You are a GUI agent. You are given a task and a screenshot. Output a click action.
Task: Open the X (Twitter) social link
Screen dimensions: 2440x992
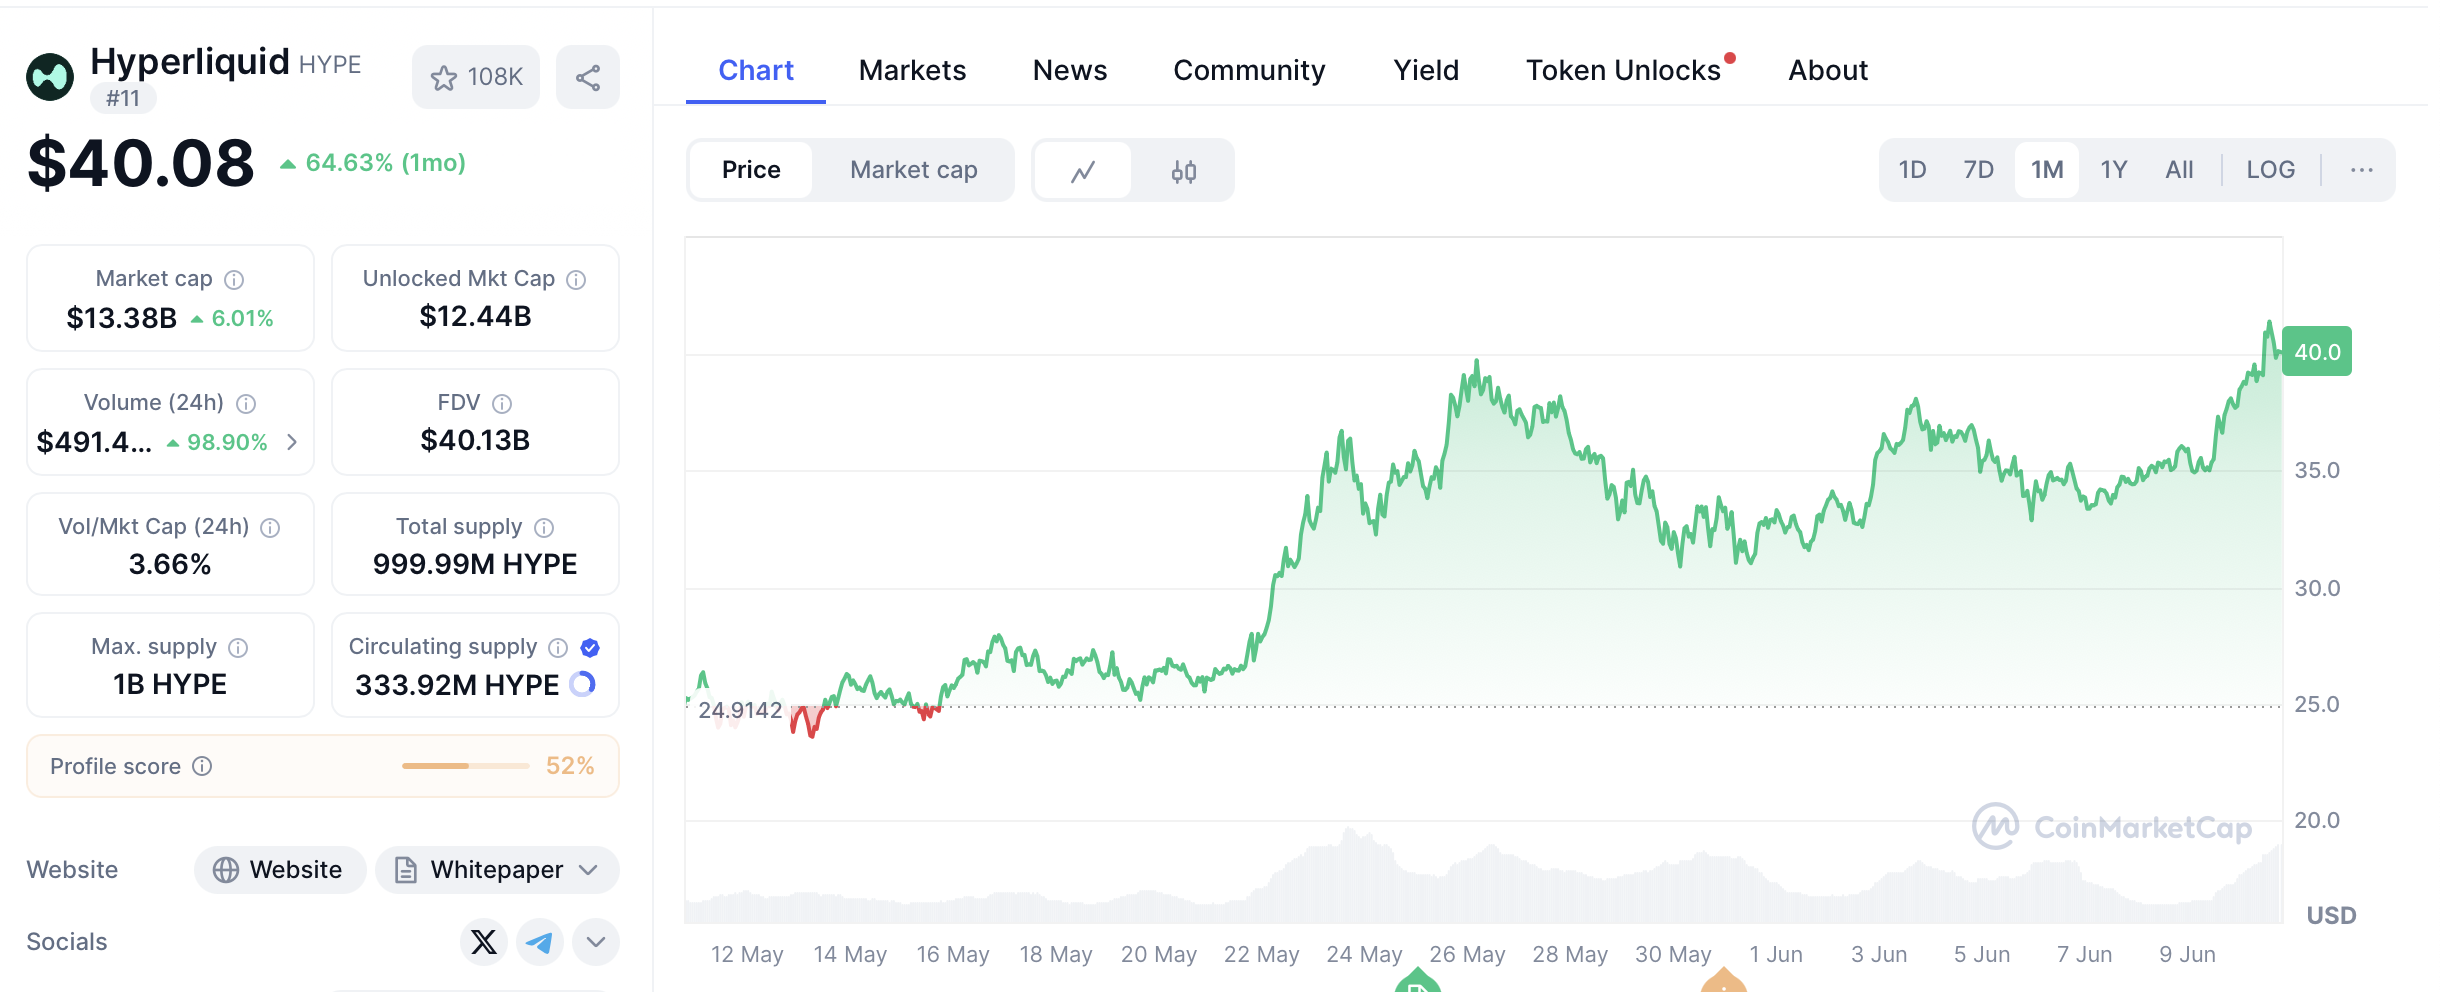coord(484,942)
